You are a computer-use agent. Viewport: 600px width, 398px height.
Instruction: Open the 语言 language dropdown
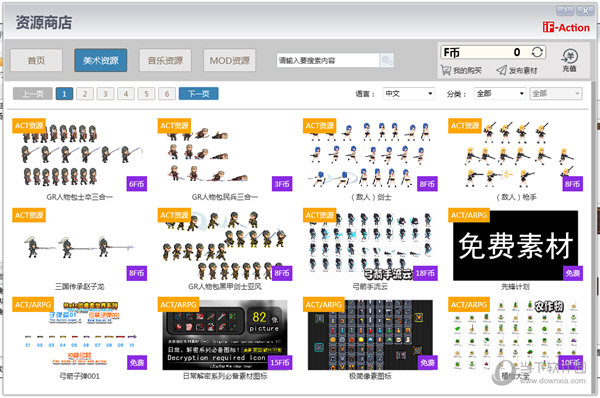[408, 93]
